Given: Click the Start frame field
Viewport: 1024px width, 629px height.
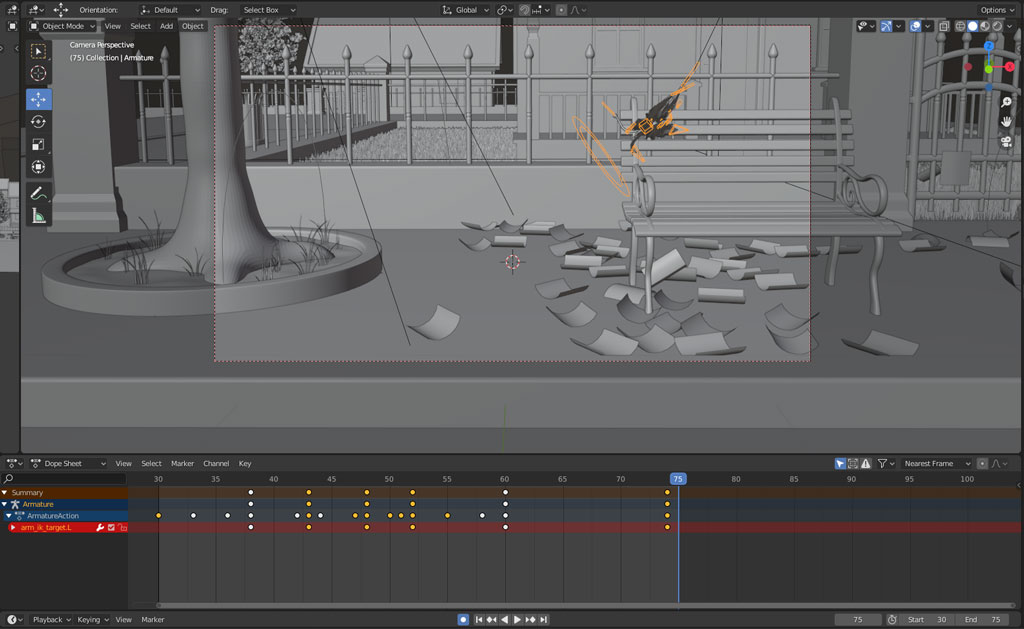Looking at the screenshot, I should pos(927,620).
